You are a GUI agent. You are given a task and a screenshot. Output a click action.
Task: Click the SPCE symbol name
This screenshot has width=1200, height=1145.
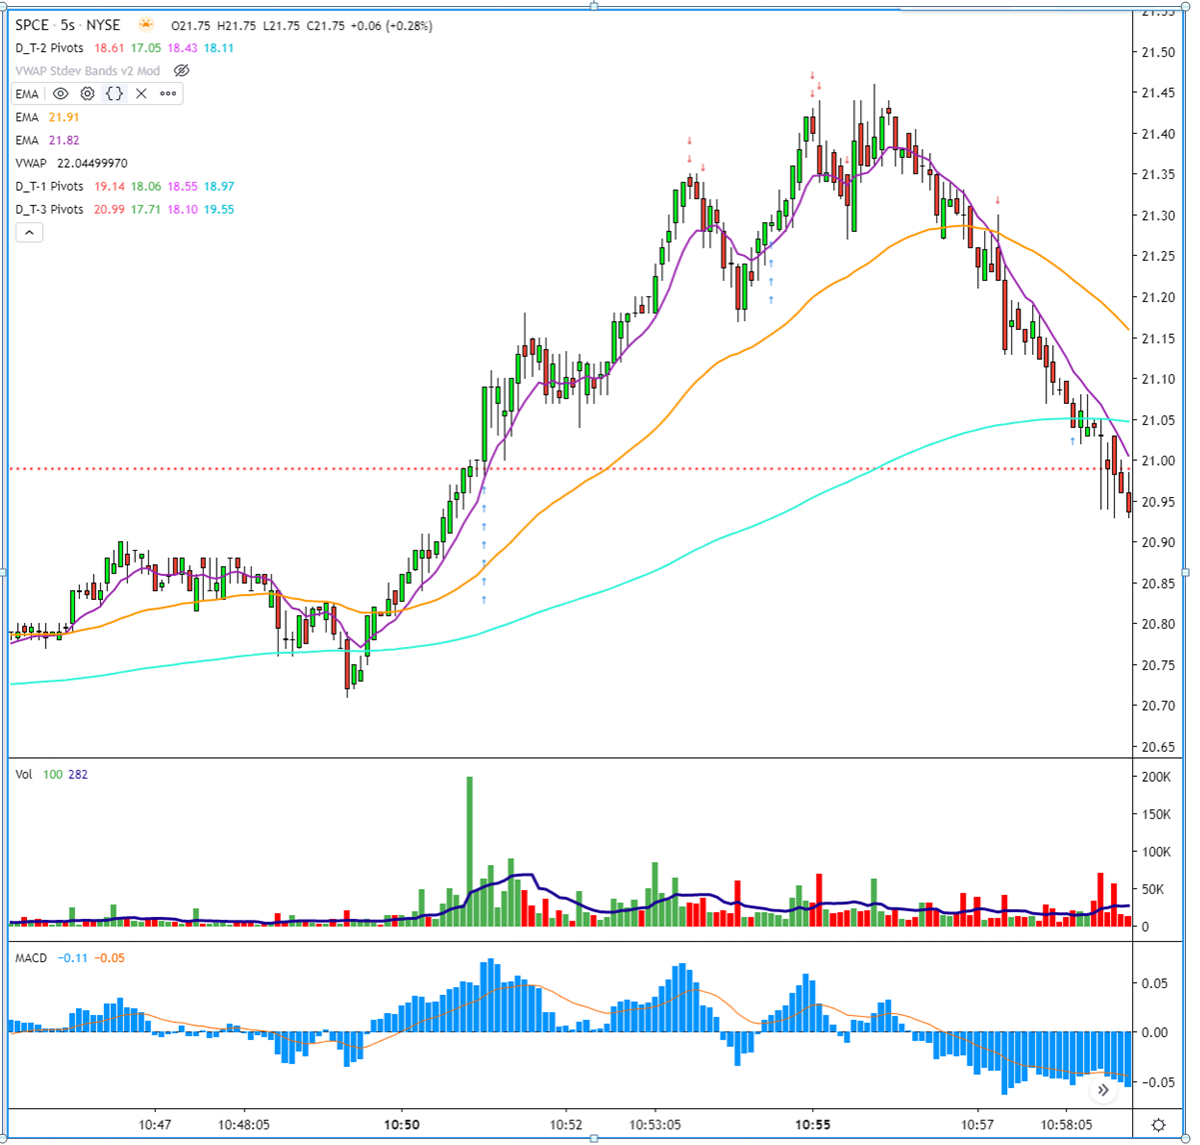32,25
